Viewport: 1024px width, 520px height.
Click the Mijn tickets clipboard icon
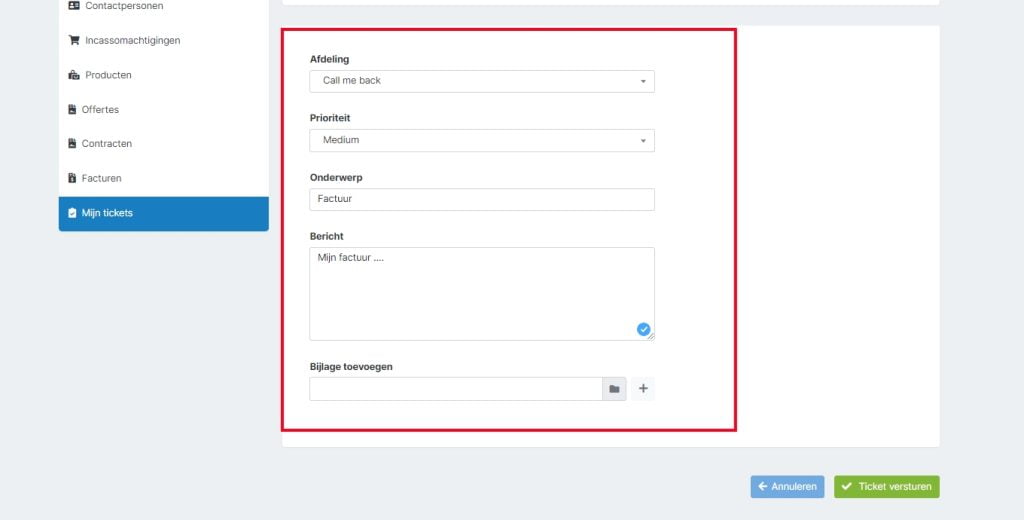(72, 213)
